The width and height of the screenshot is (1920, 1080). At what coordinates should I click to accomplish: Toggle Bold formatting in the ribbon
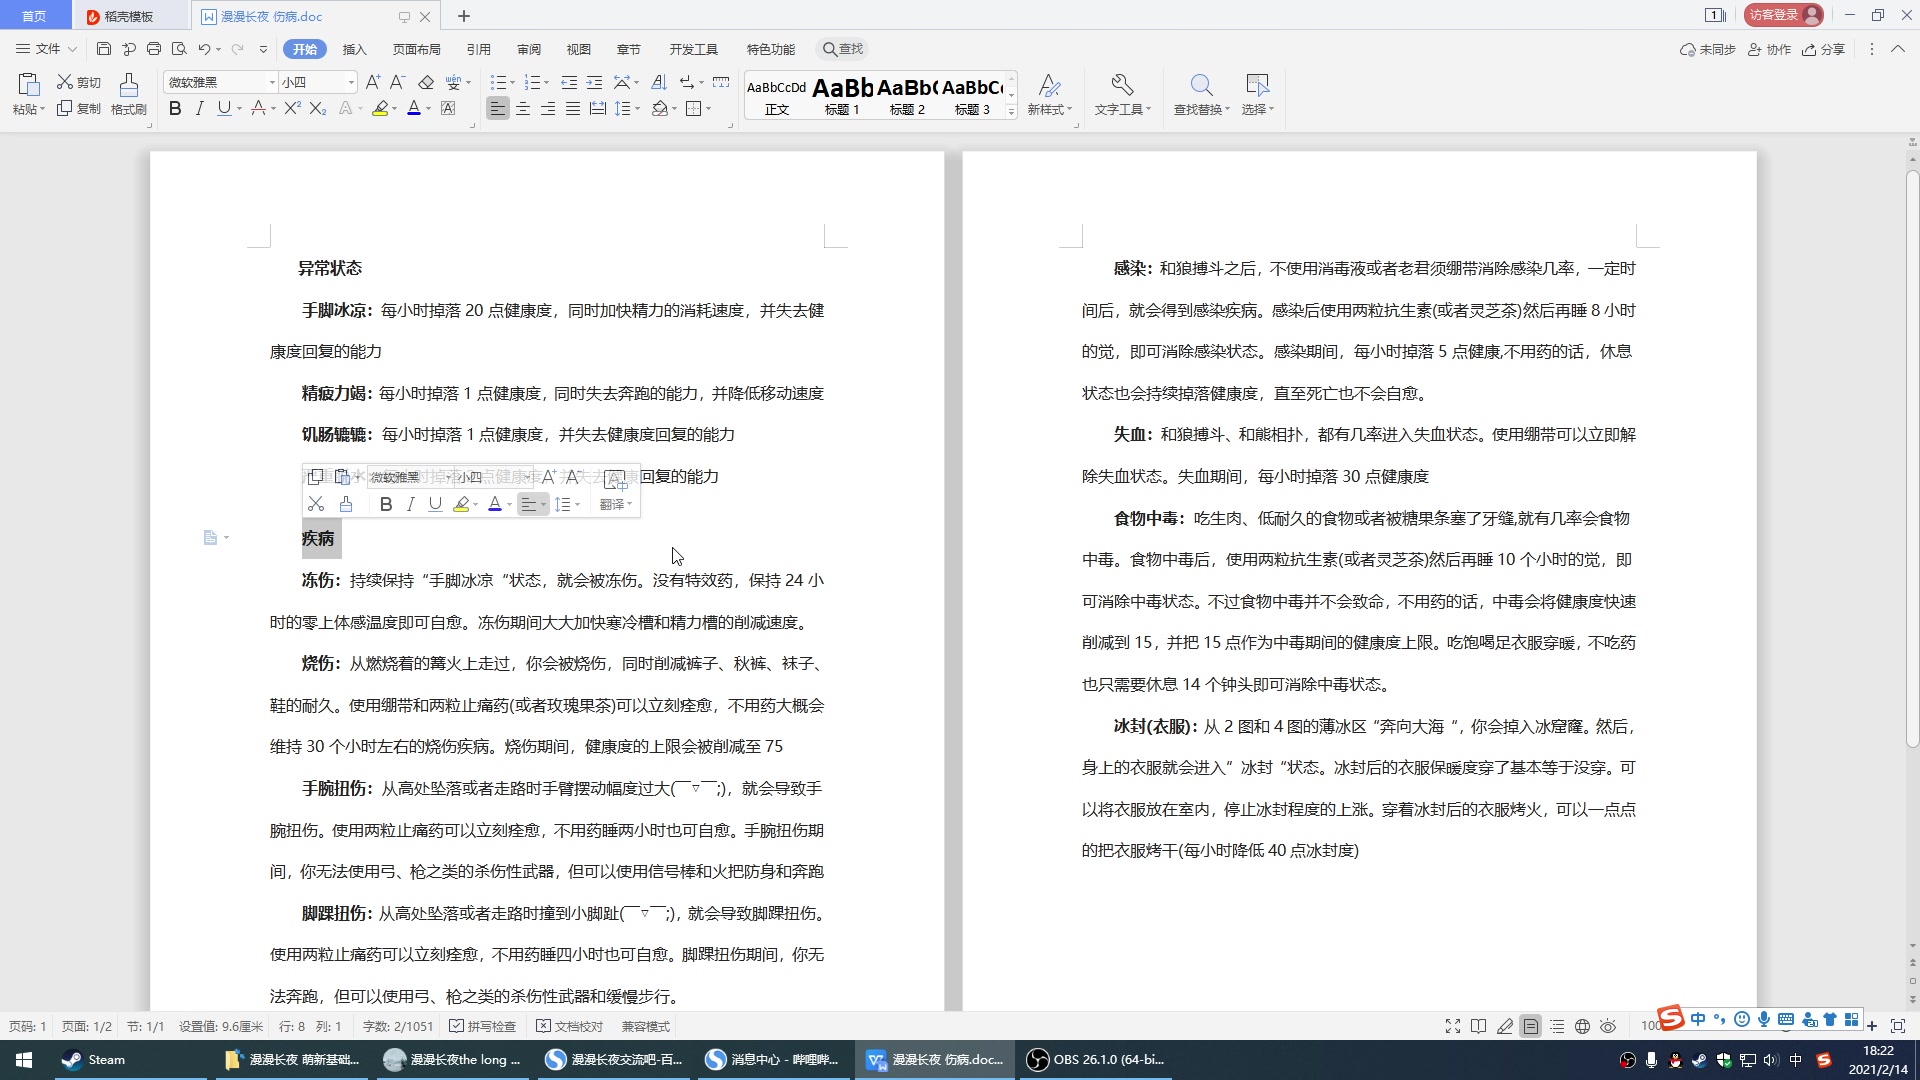click(x=175, y=109)
